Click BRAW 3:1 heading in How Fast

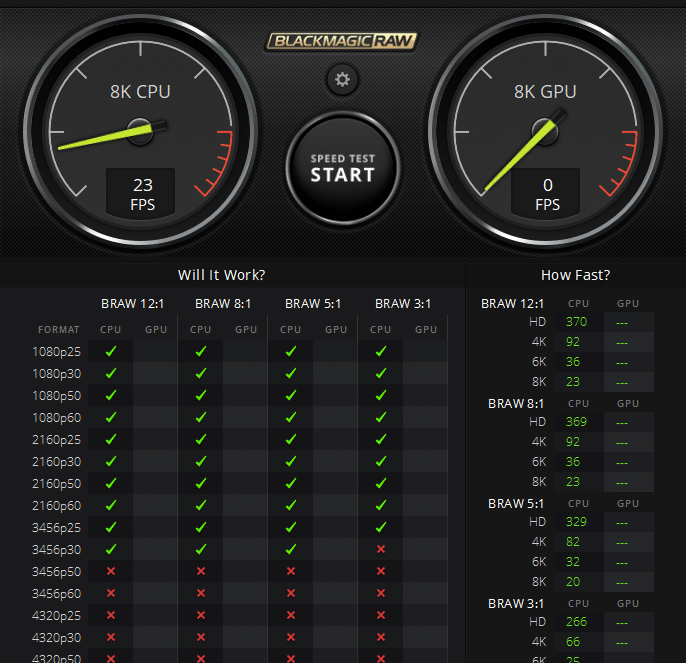coord(516,603)
